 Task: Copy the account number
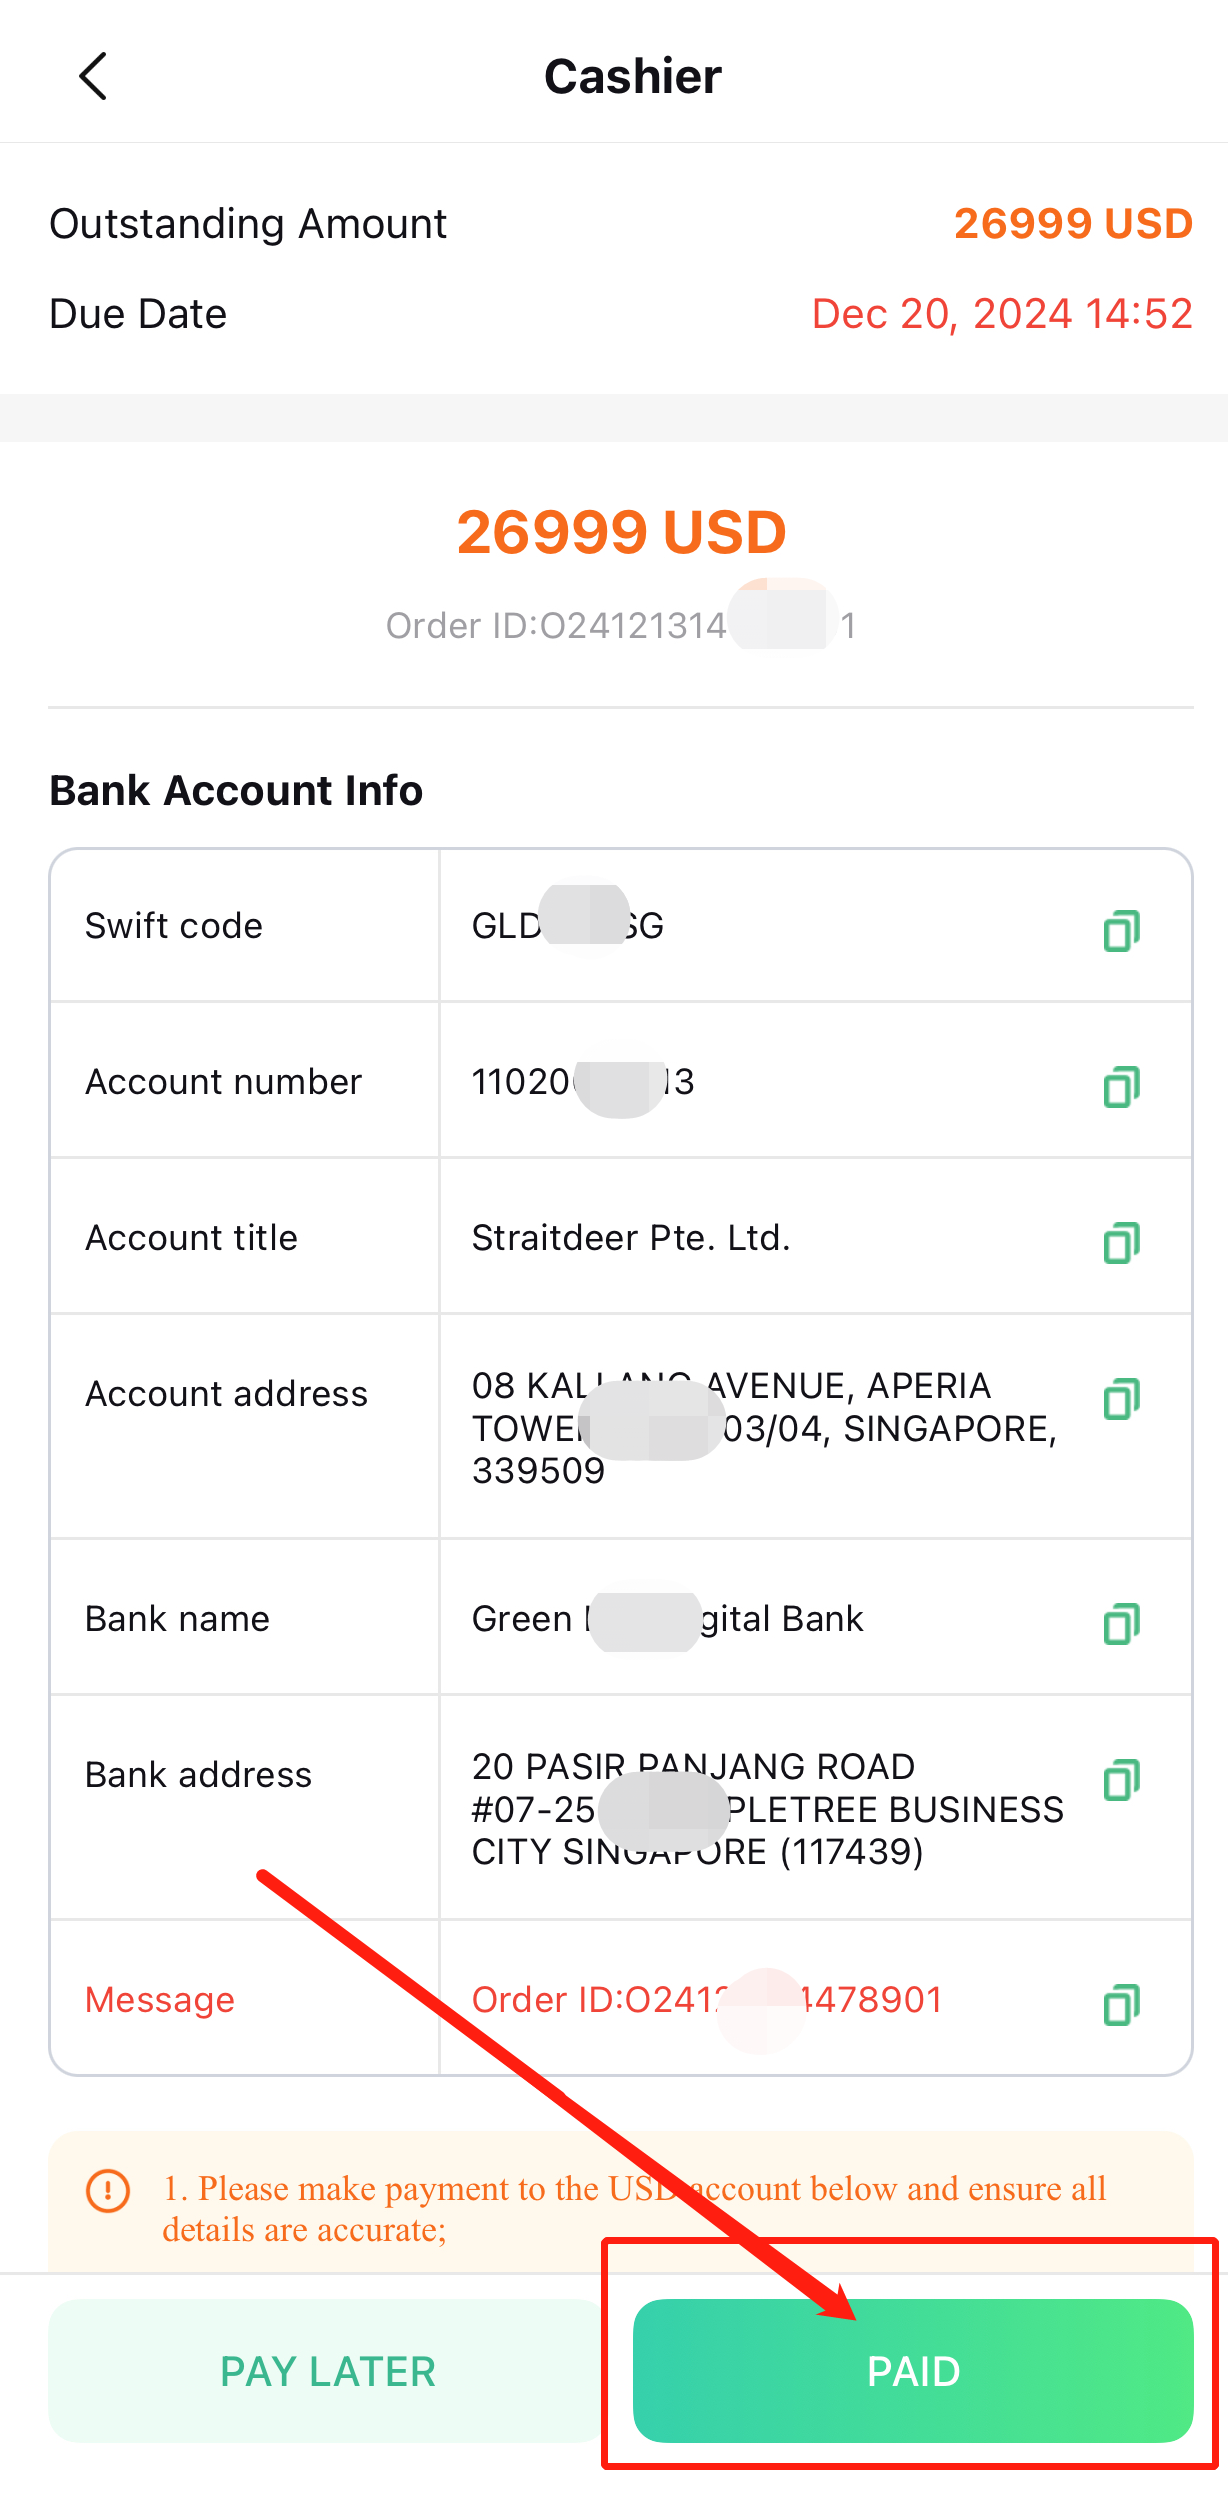1121,1086
